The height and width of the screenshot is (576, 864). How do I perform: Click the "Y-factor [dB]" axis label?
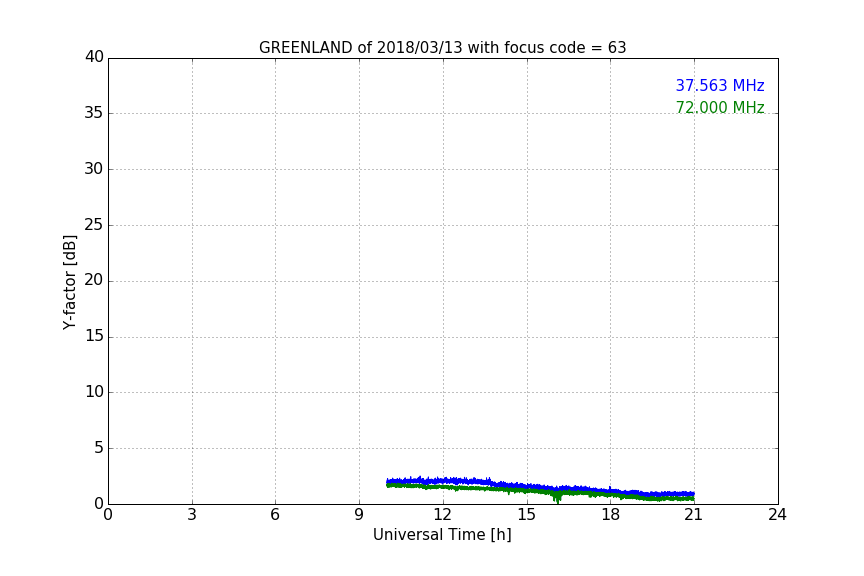pos(69,282)
